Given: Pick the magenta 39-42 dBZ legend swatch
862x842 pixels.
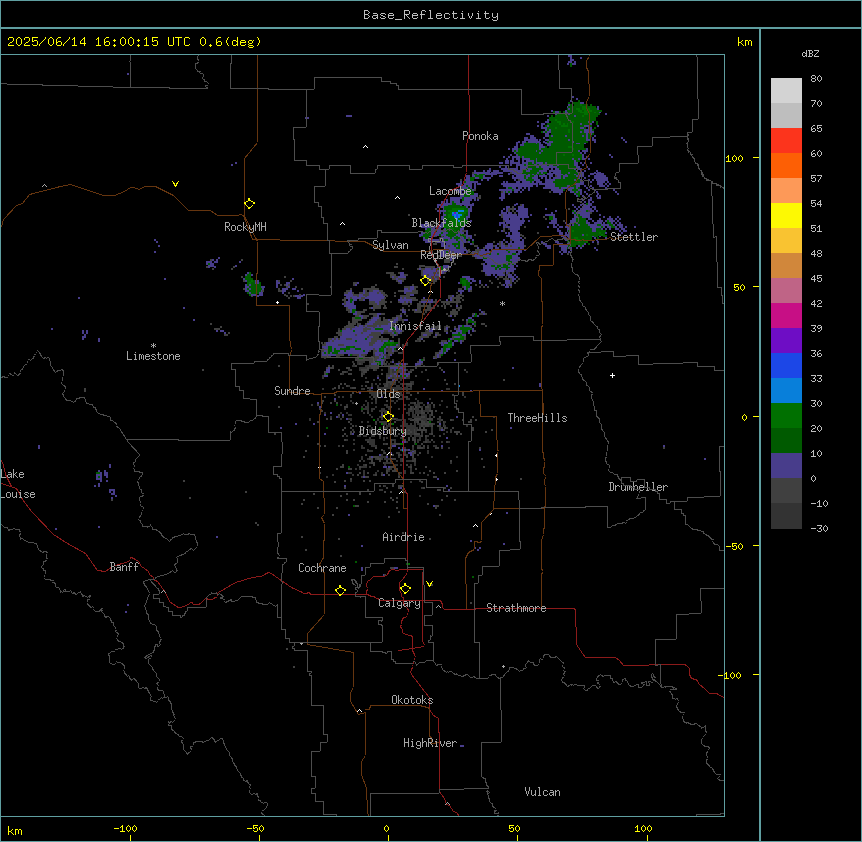Looking at the screenshot, I should tap(786, 315).
